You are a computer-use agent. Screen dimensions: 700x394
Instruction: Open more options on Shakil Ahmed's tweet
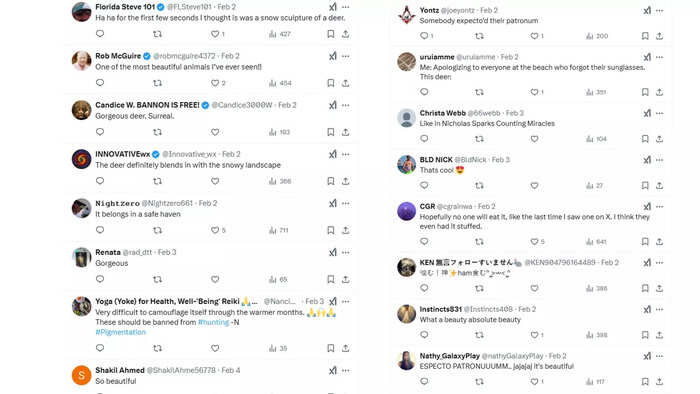[x=346, y=370]
